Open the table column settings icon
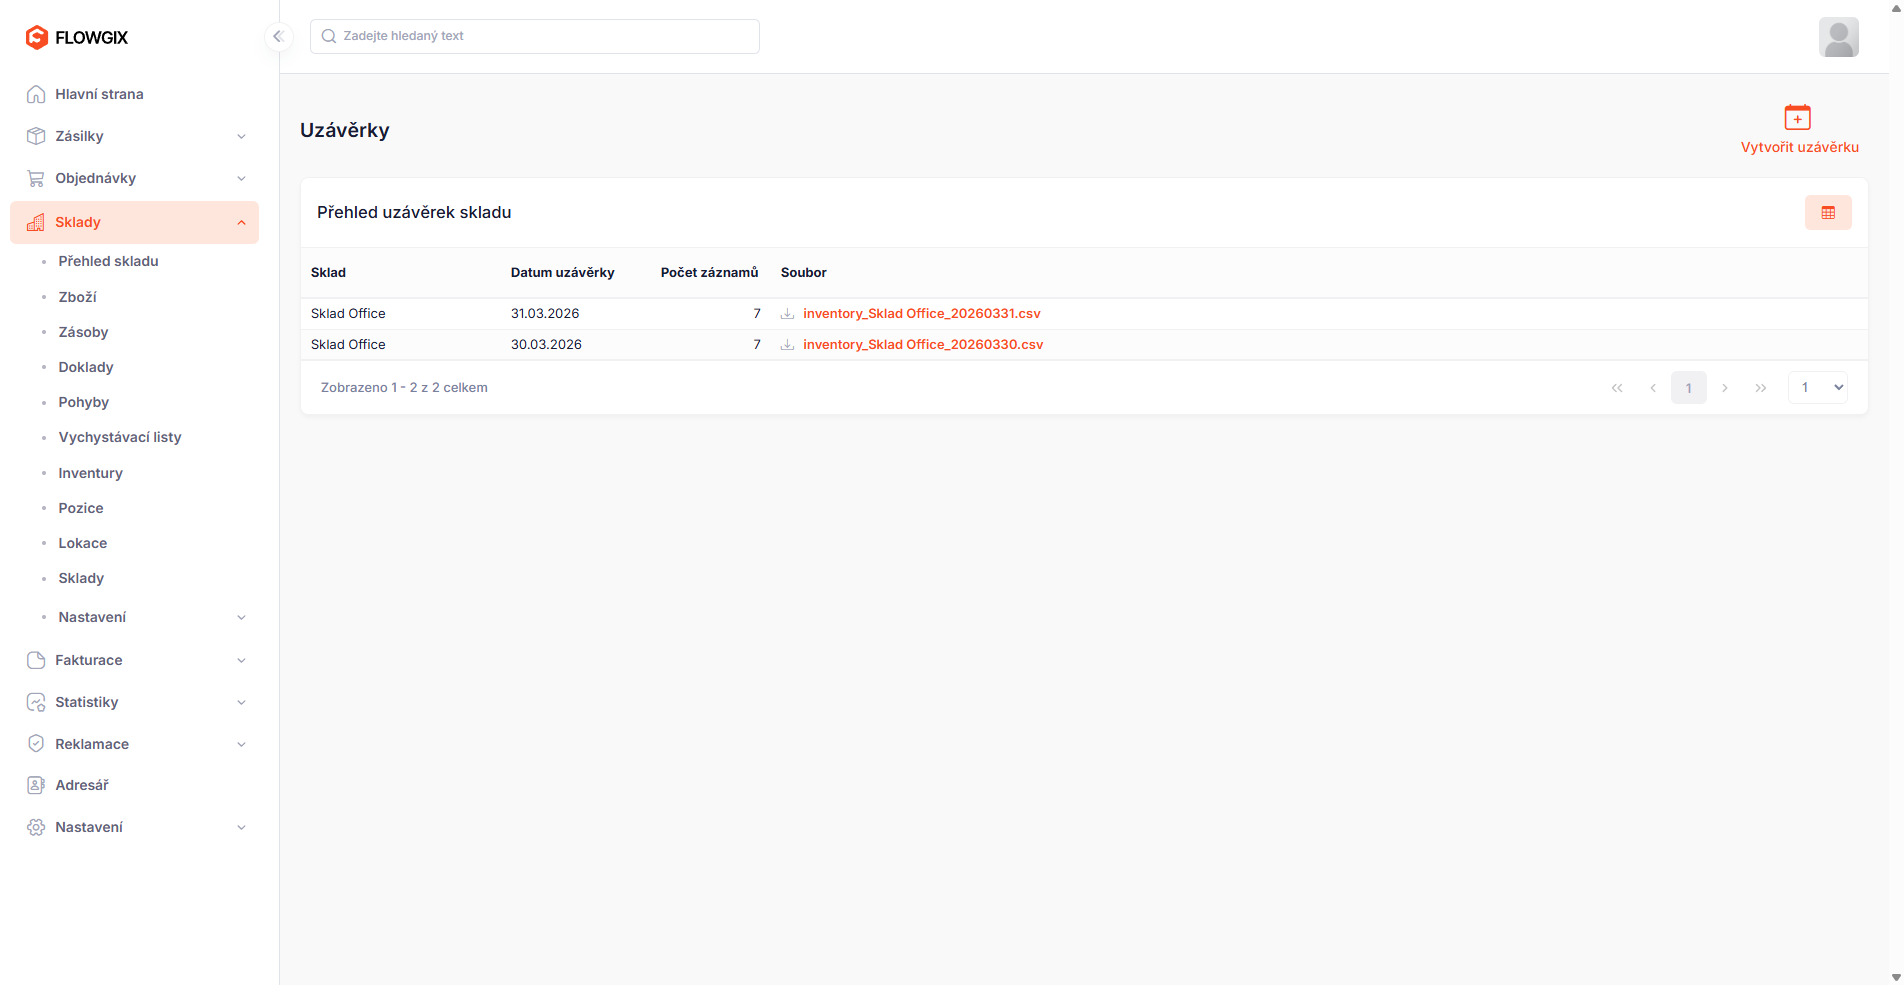 pos(1827,213)
